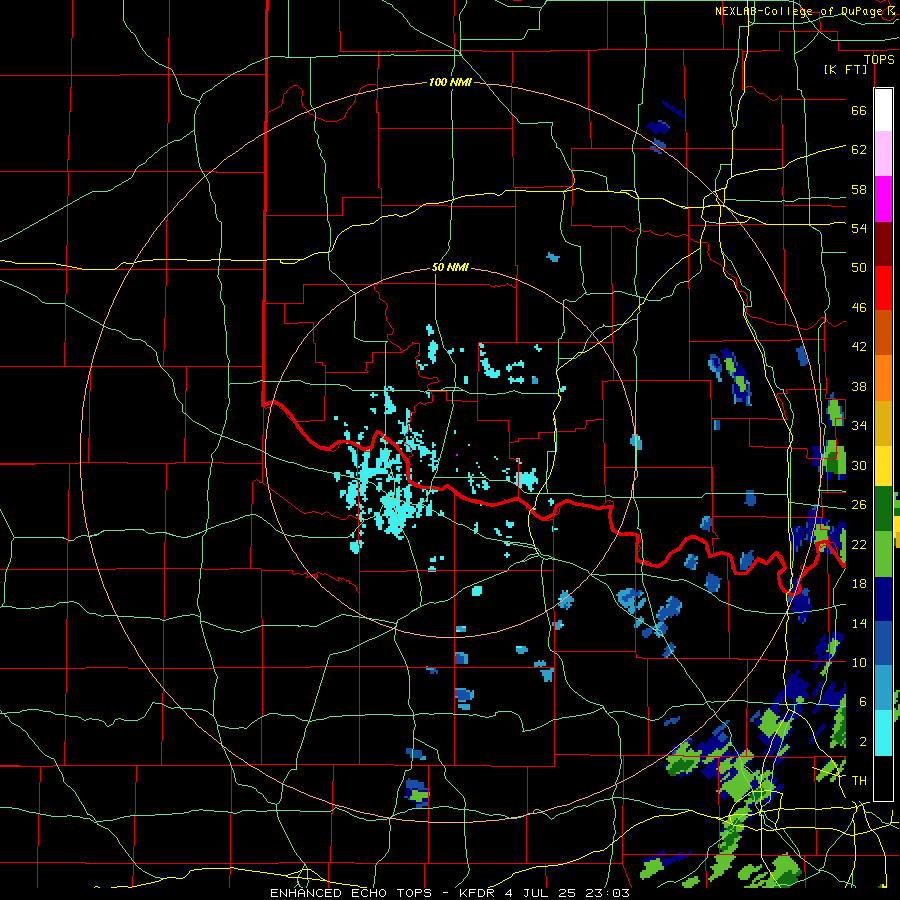The image size is (900, 900).
Task: Click the '[K FT]' units label
Action: 845,69
